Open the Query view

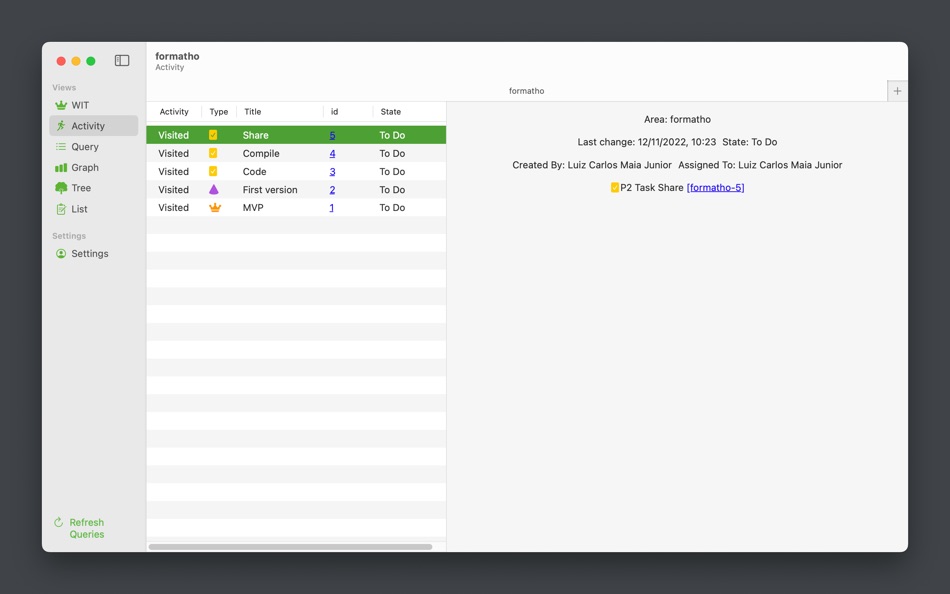coord(93,147)
